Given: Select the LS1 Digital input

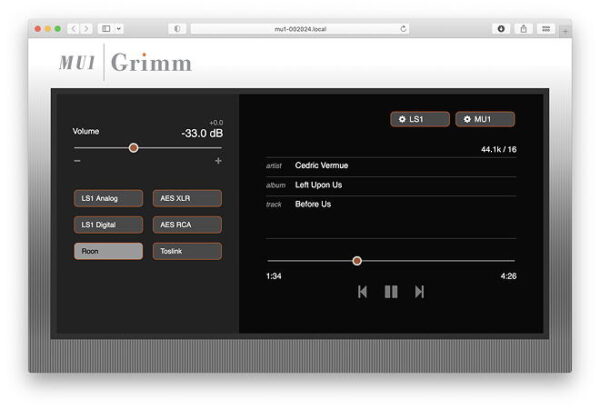Looking at the screenshot, I should click(x=108, y=225).
